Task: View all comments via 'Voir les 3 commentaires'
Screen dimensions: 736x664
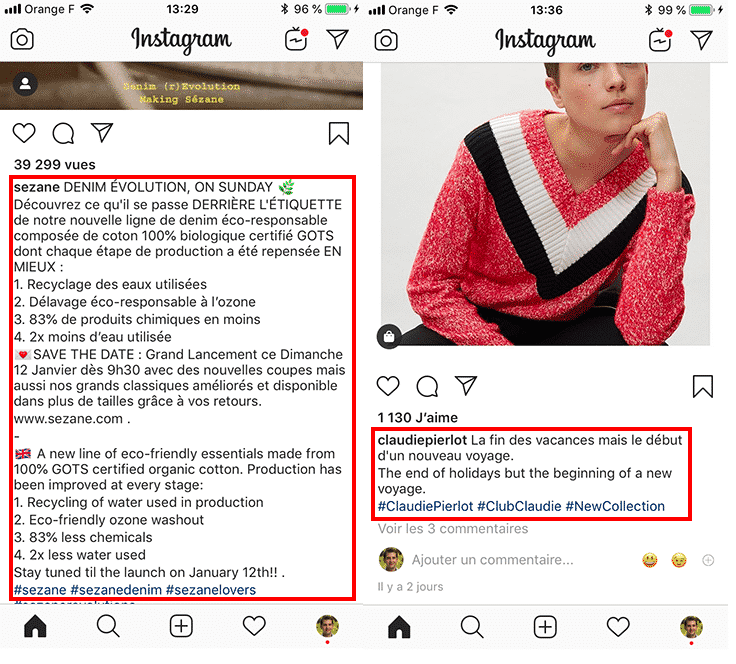Action: click(x=453, y=528)
